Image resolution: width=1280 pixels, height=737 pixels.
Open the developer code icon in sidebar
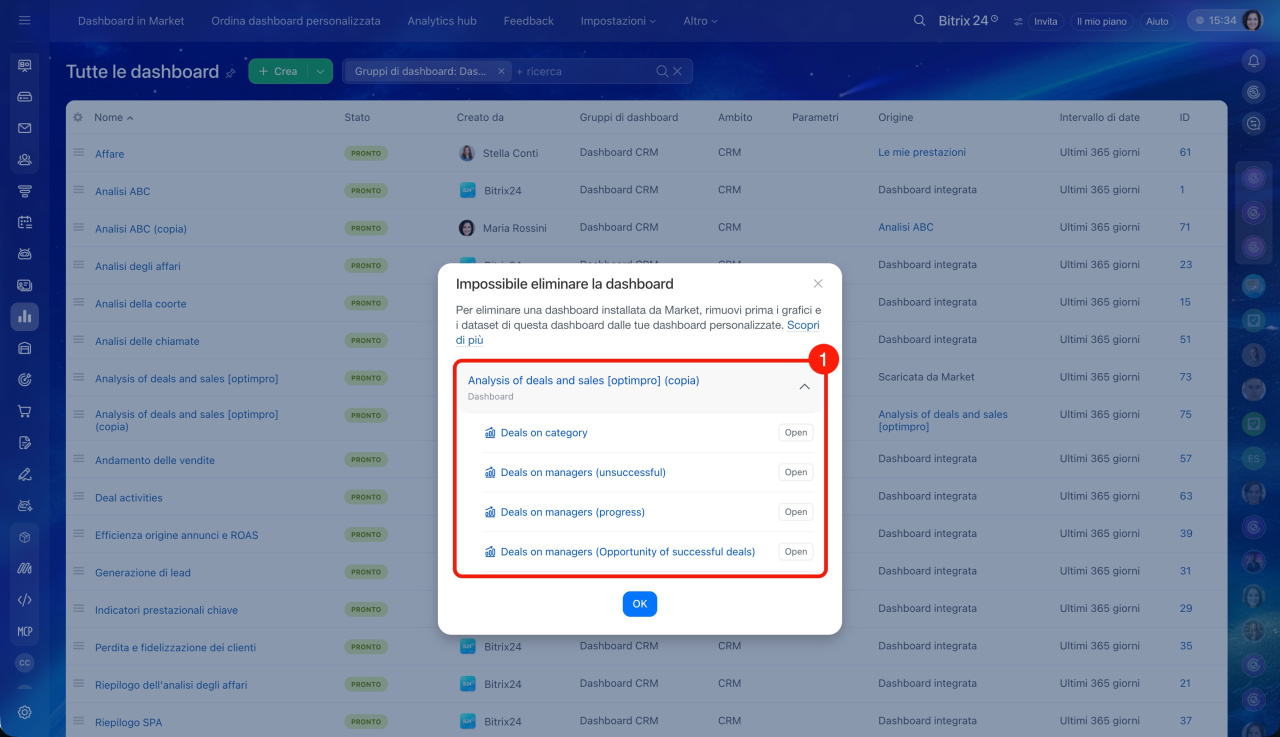click(25, 600)
